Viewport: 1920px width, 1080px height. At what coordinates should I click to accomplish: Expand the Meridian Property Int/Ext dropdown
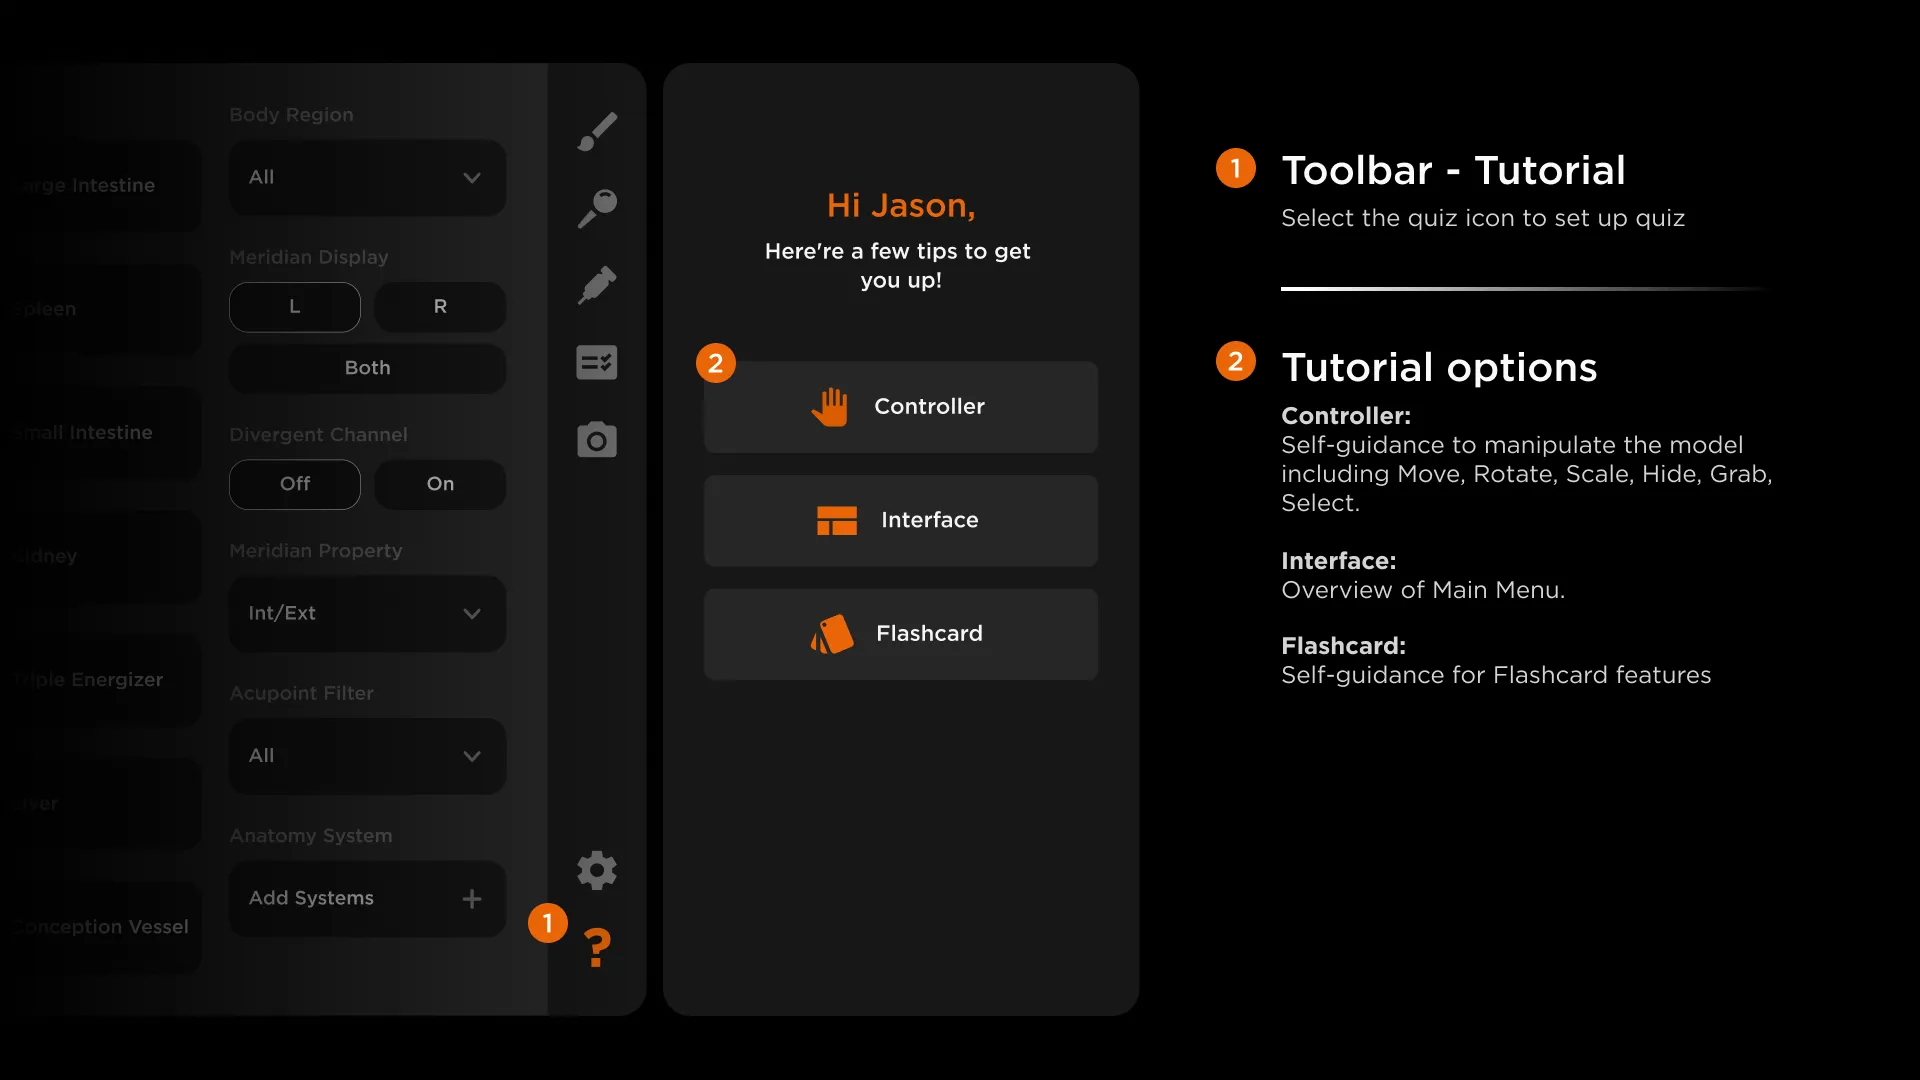(367, 614)
